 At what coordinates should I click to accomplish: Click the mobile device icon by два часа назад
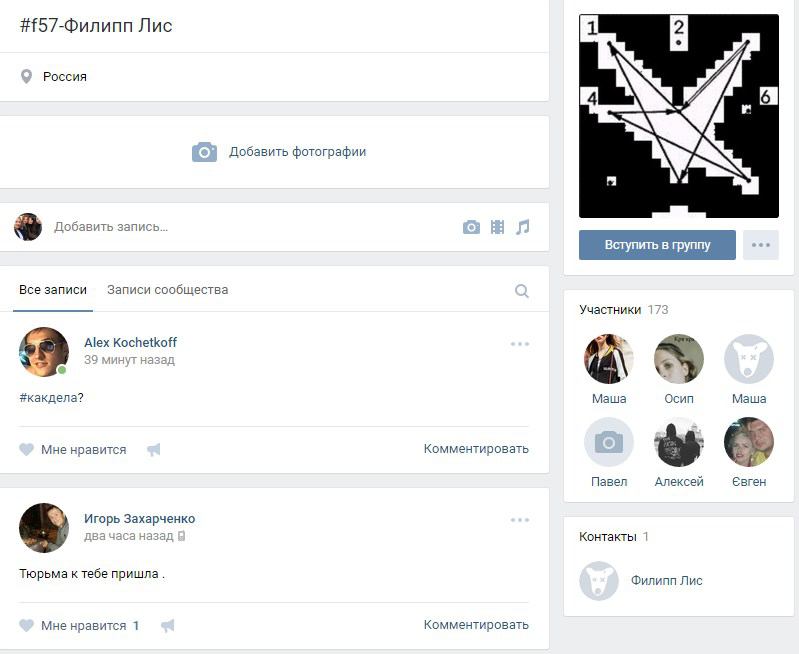pos(181,536)
